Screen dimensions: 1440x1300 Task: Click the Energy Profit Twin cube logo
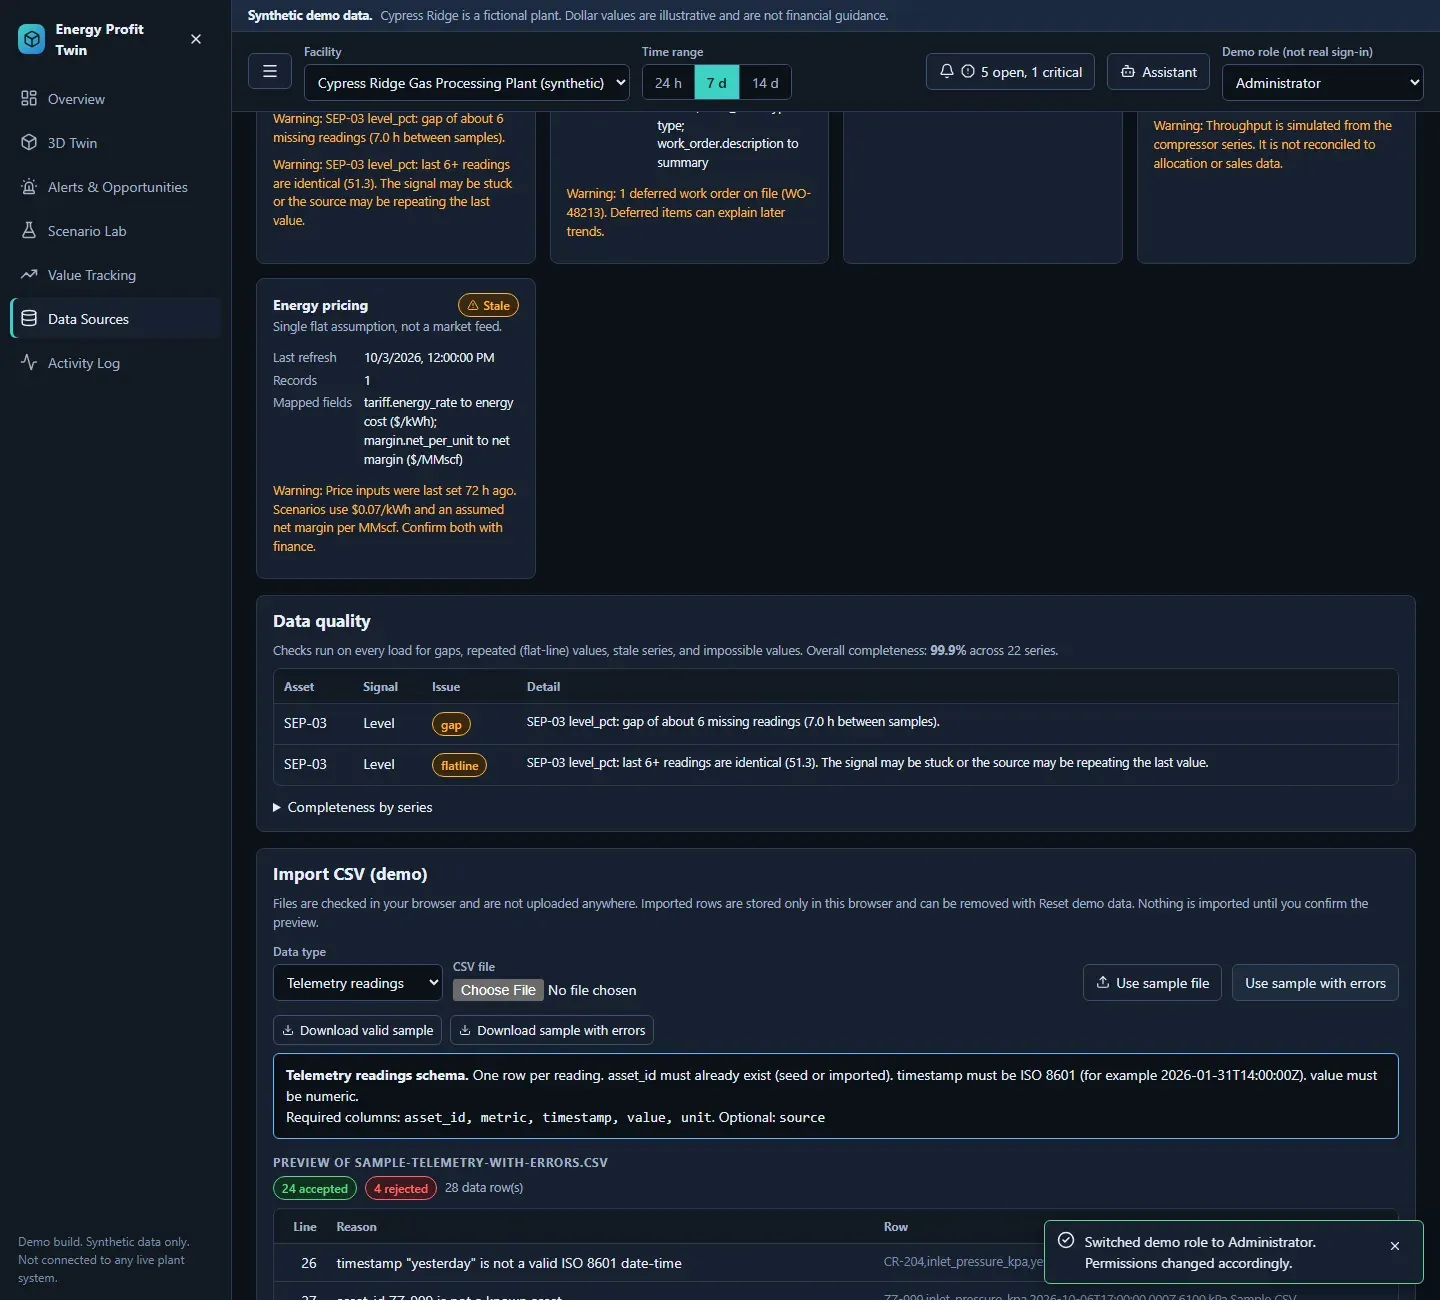click(31, 39)
